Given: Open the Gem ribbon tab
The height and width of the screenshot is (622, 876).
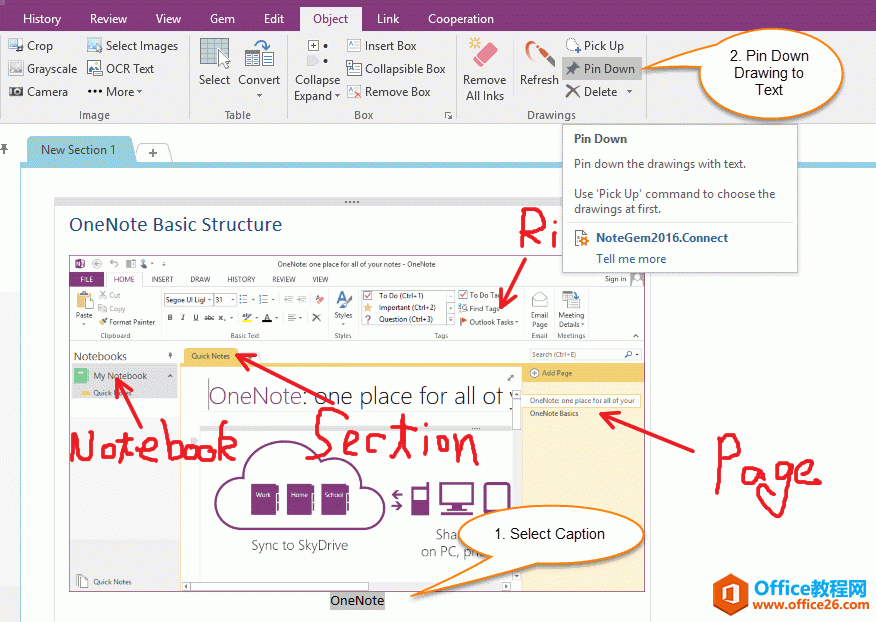Looking at the screenshot, I should point(222,19).
